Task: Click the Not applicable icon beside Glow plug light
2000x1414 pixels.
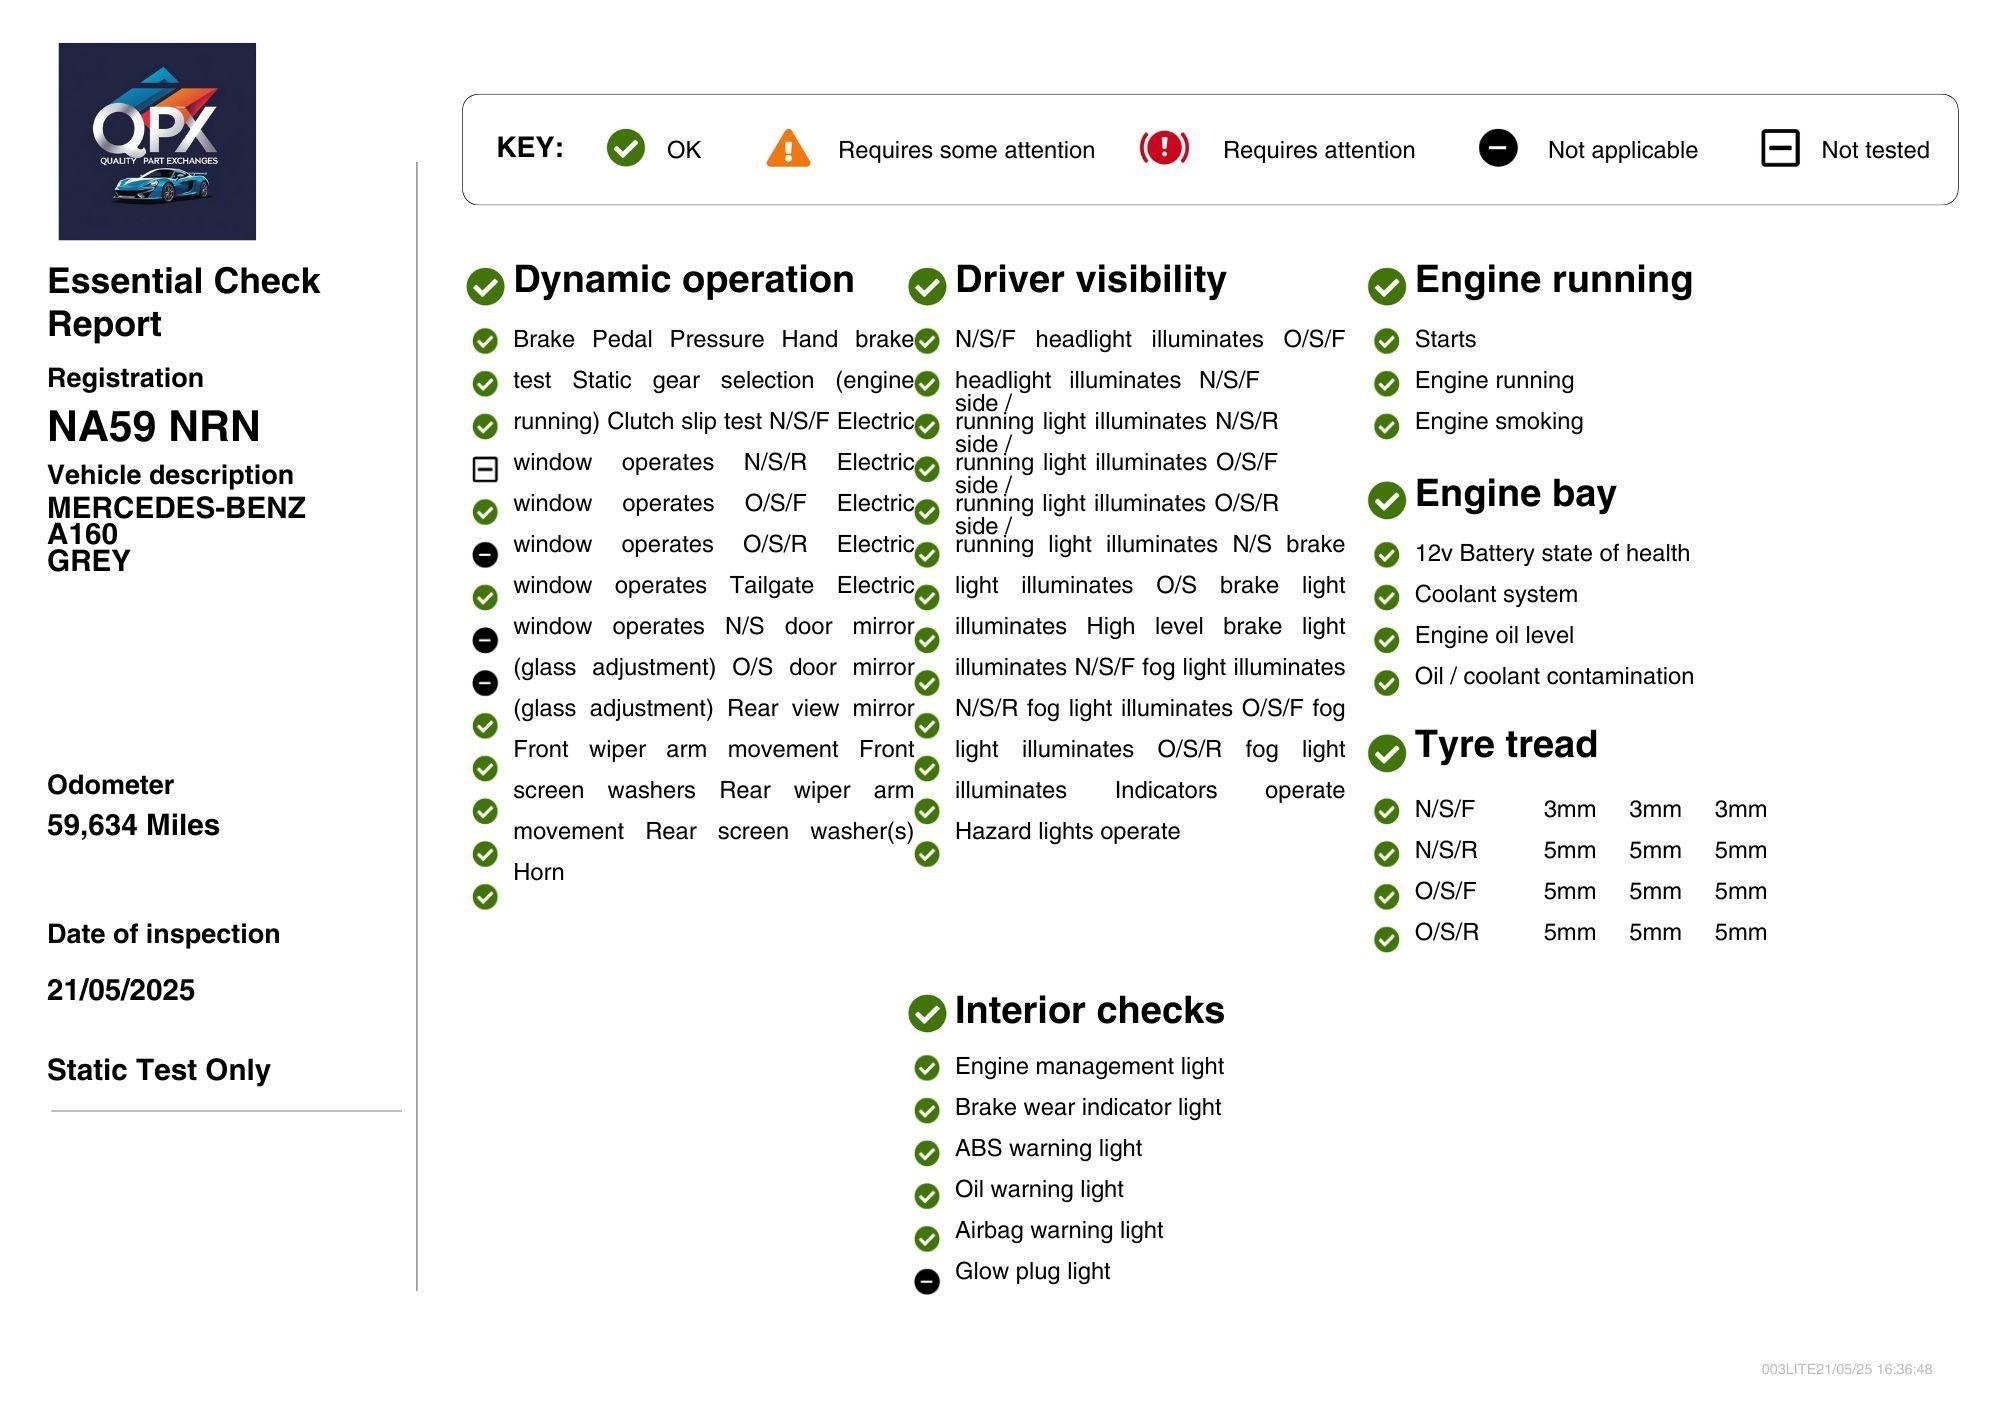Action: tap(927, 1281)
